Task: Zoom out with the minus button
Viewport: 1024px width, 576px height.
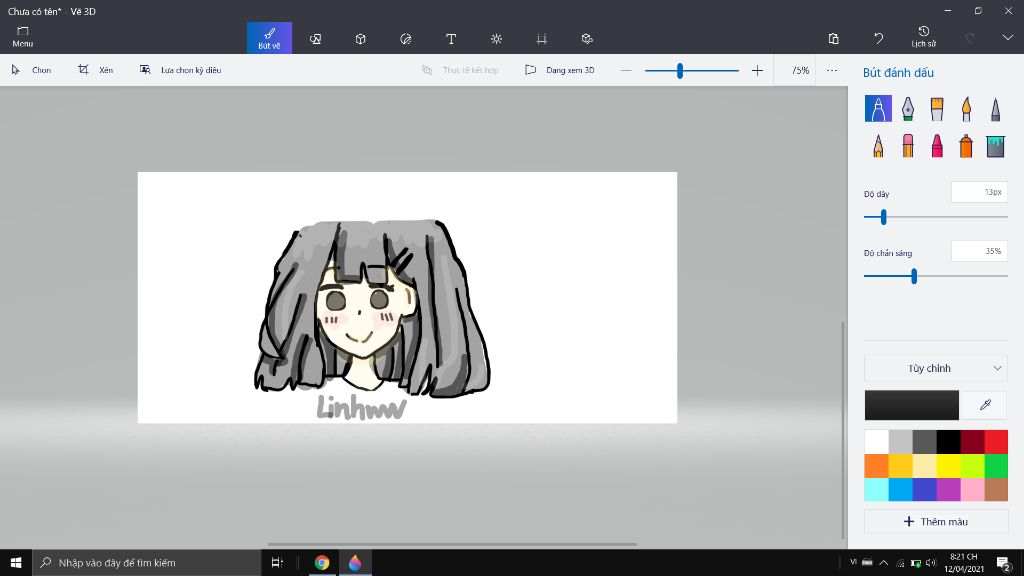Action: pyautogui.click(x=626, y=70)
